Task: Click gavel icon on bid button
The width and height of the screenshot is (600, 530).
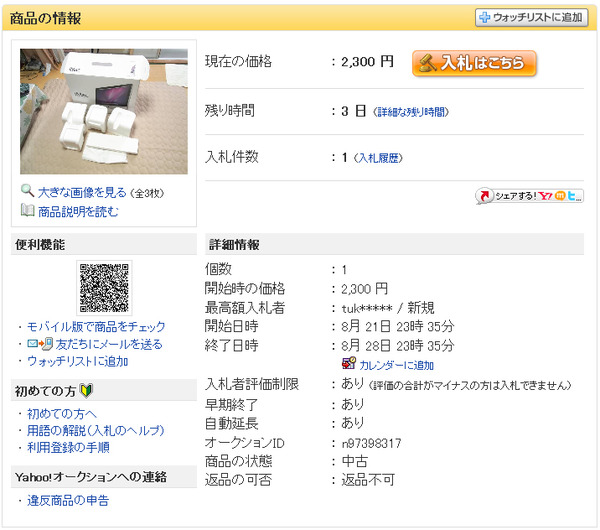Action: click(427, 63)
